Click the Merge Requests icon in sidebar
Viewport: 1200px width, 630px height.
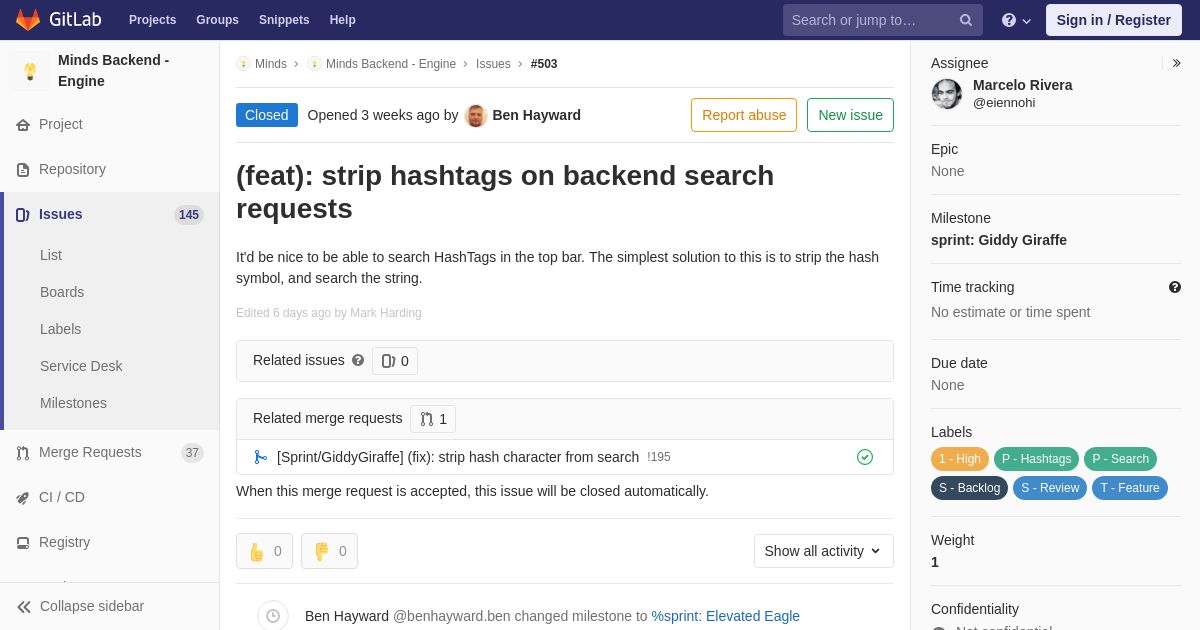[23, 453]
